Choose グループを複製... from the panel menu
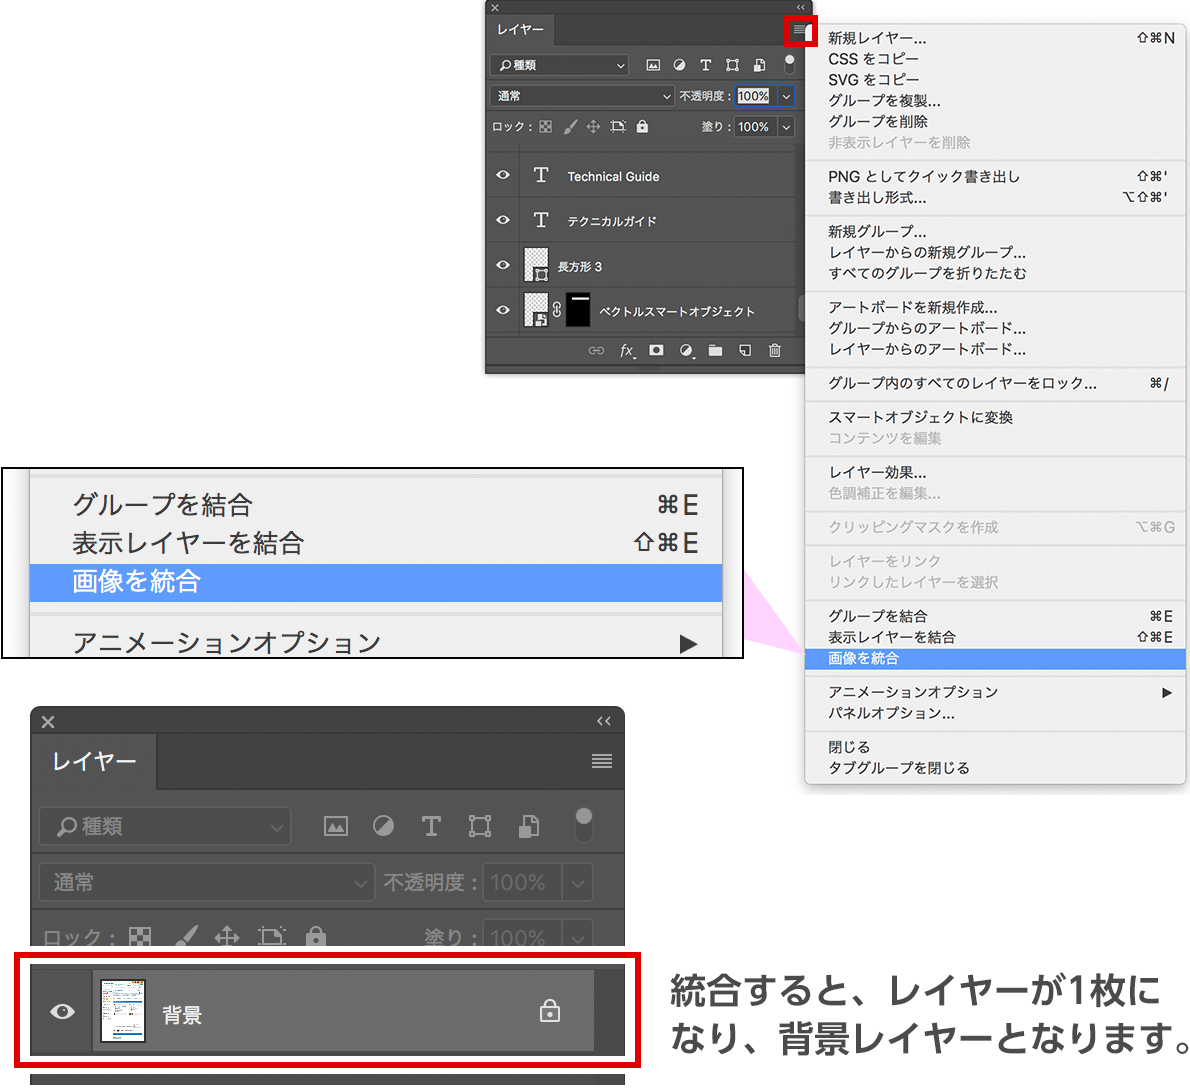The image size is (1190, 1088). pos(995,100)
